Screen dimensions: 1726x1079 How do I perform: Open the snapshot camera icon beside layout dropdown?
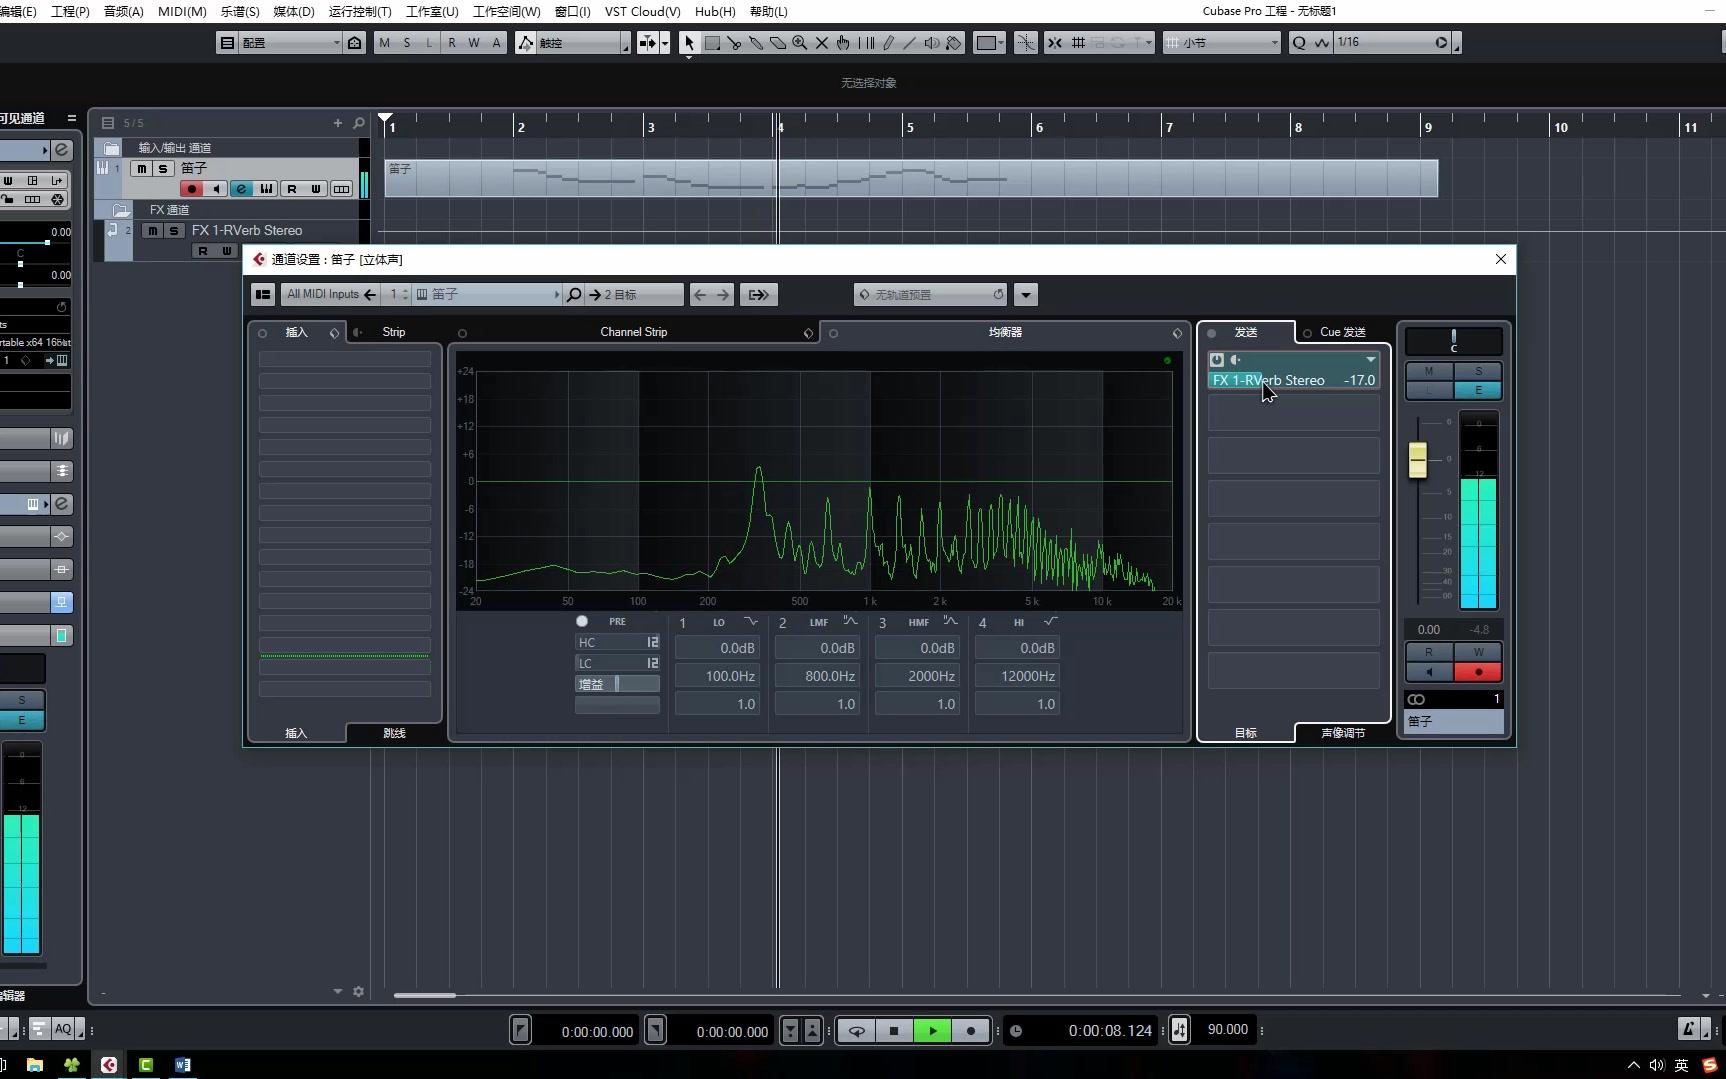(x=355, y=43)
